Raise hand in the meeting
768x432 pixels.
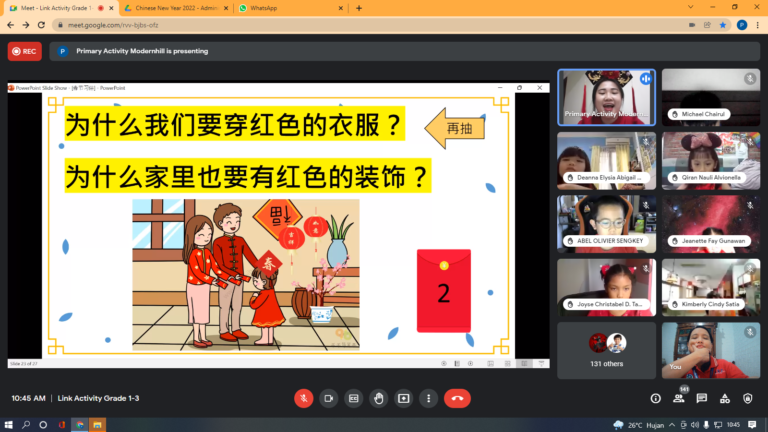point(378,398)
